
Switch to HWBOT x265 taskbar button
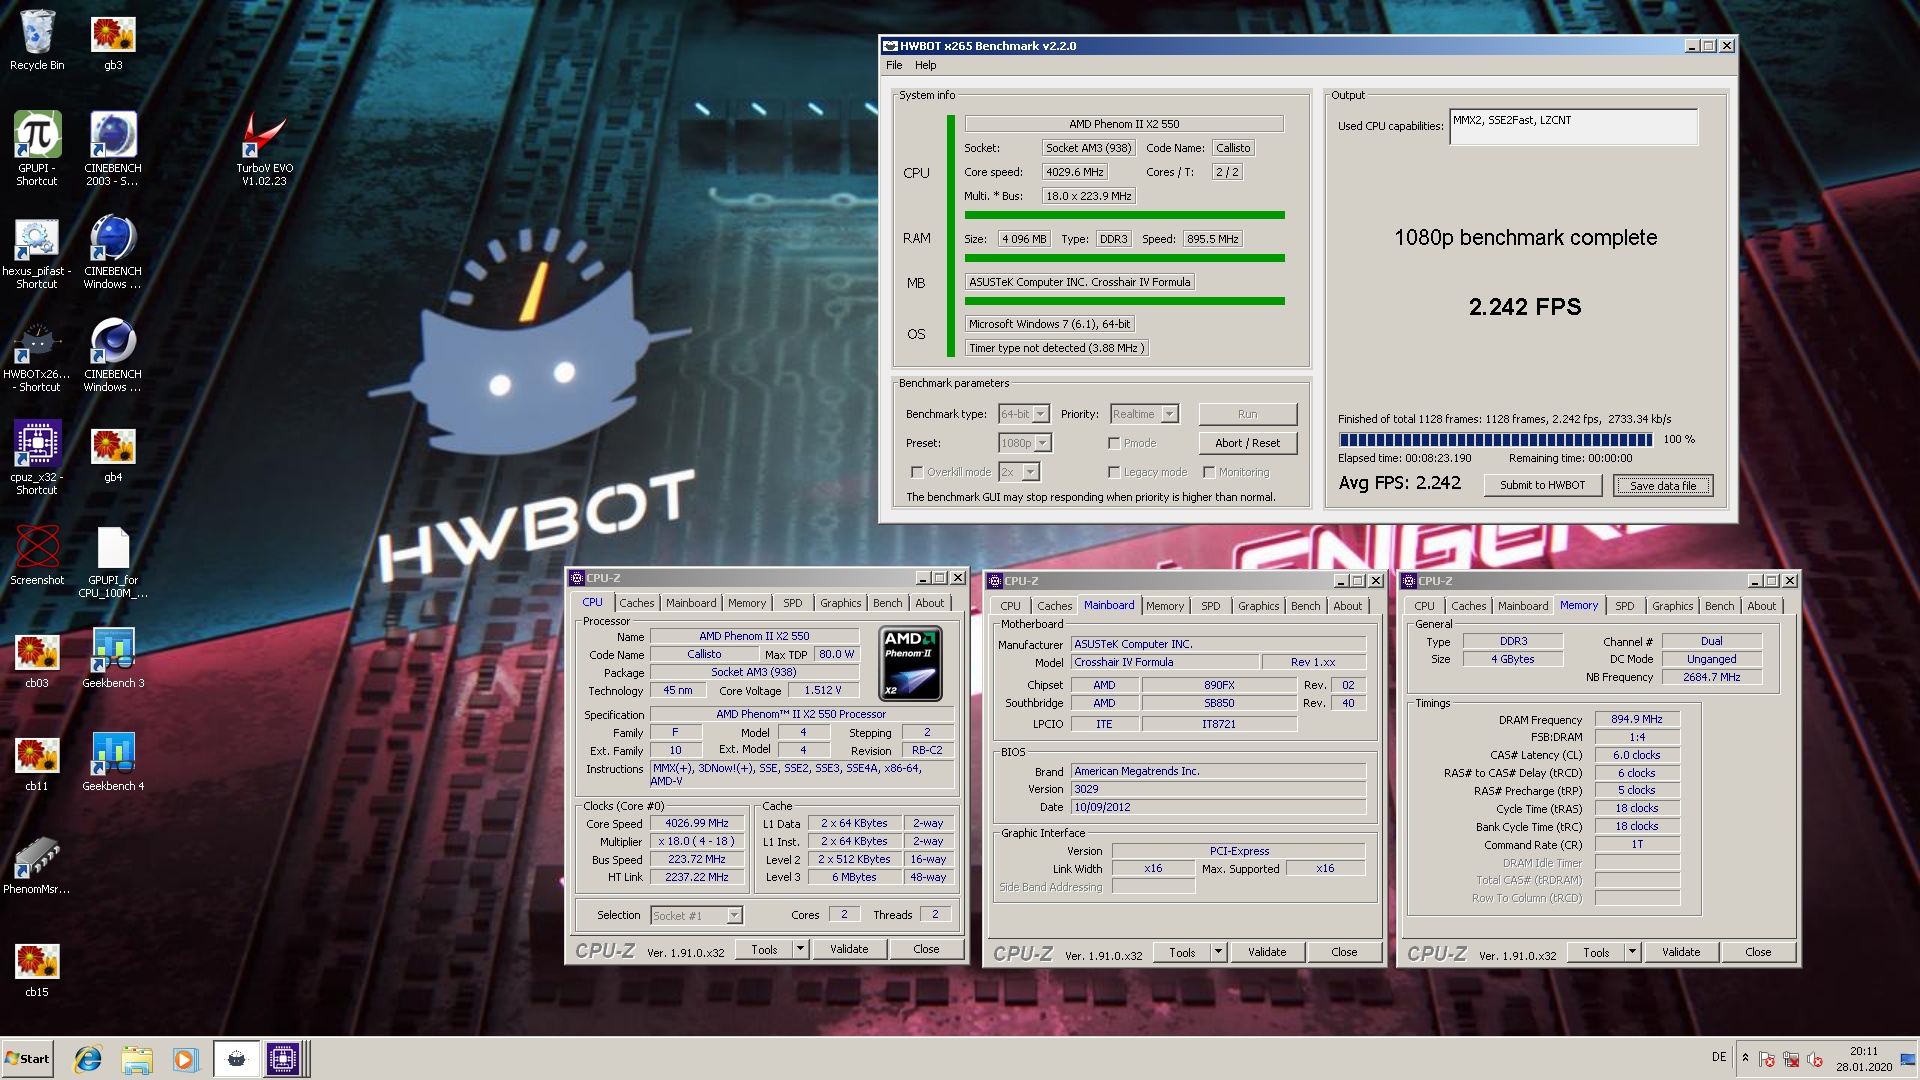(236, 1059)
